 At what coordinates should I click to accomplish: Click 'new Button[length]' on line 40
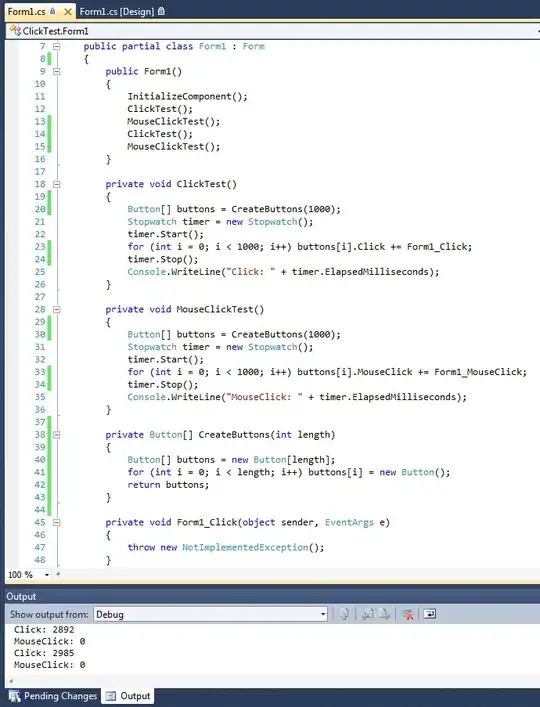point(281,460)
